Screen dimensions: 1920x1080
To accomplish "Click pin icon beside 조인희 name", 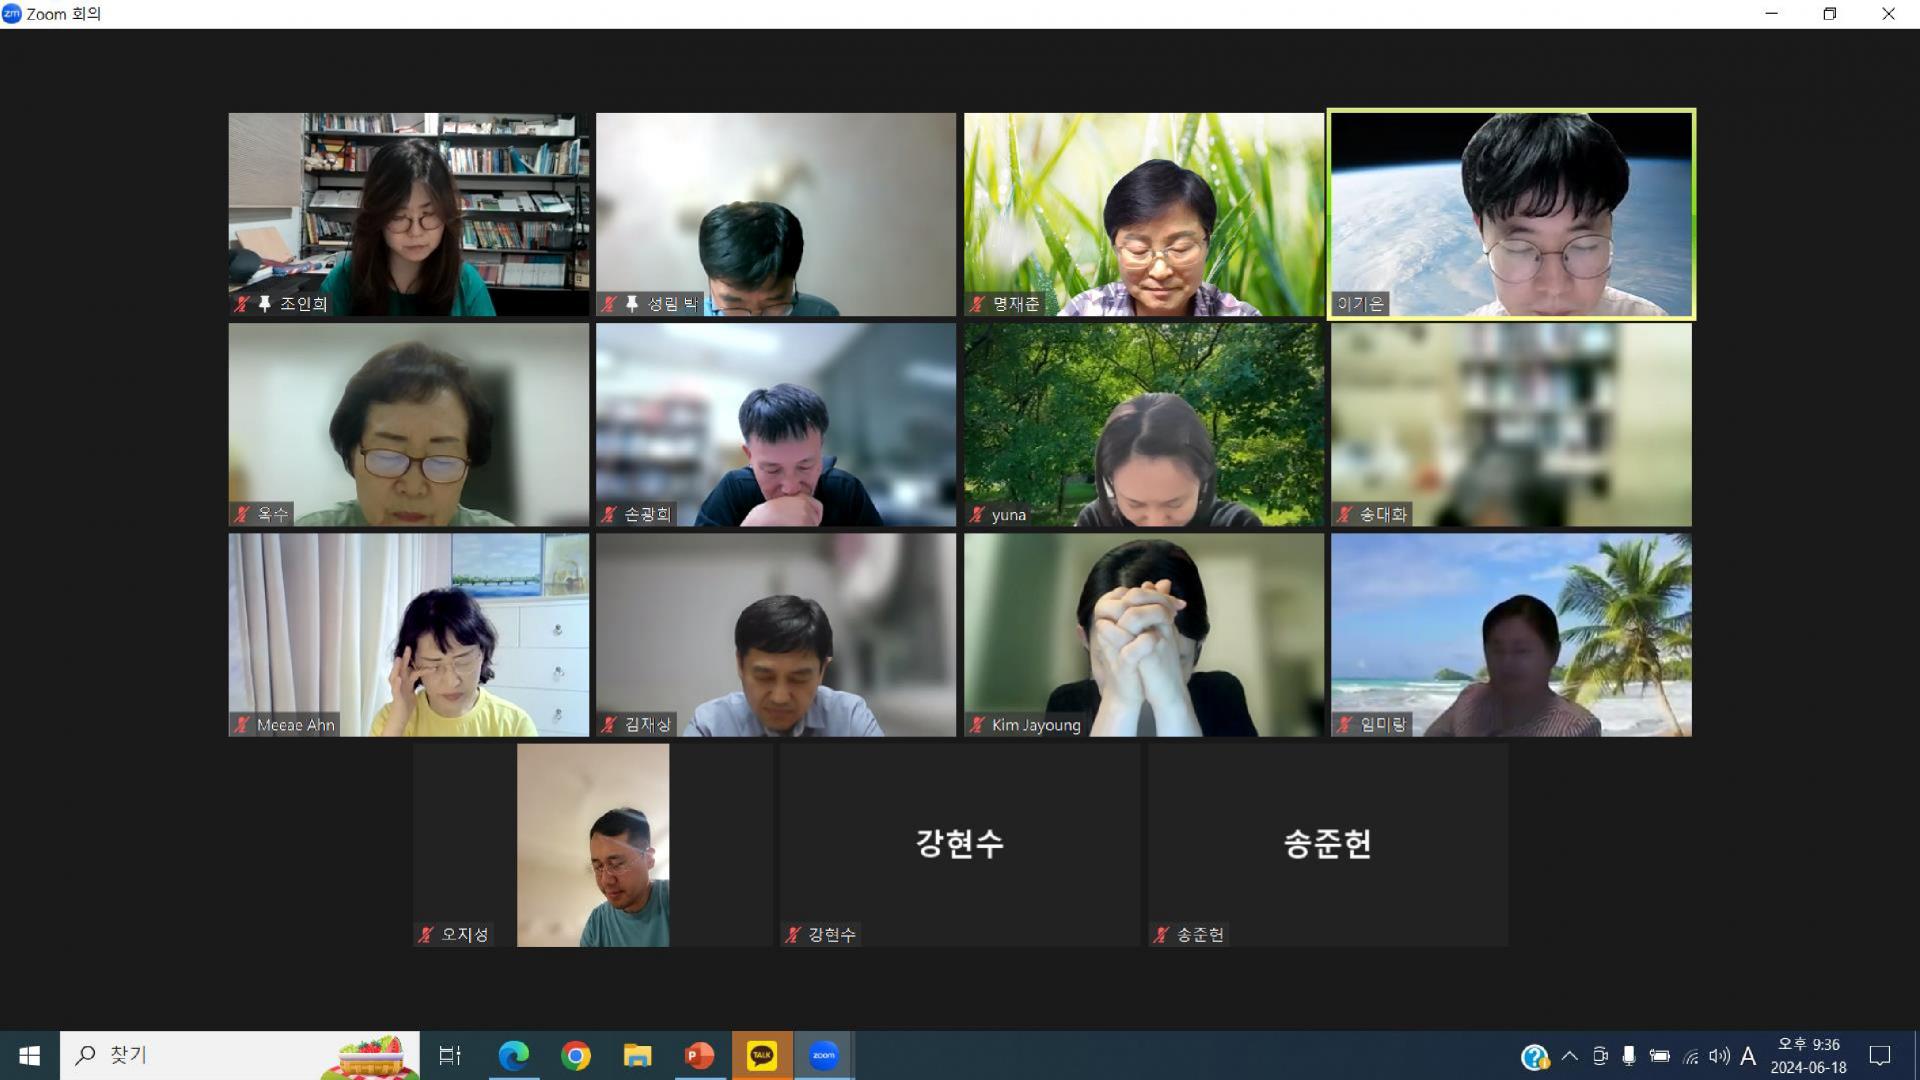I will click(265, 304).
